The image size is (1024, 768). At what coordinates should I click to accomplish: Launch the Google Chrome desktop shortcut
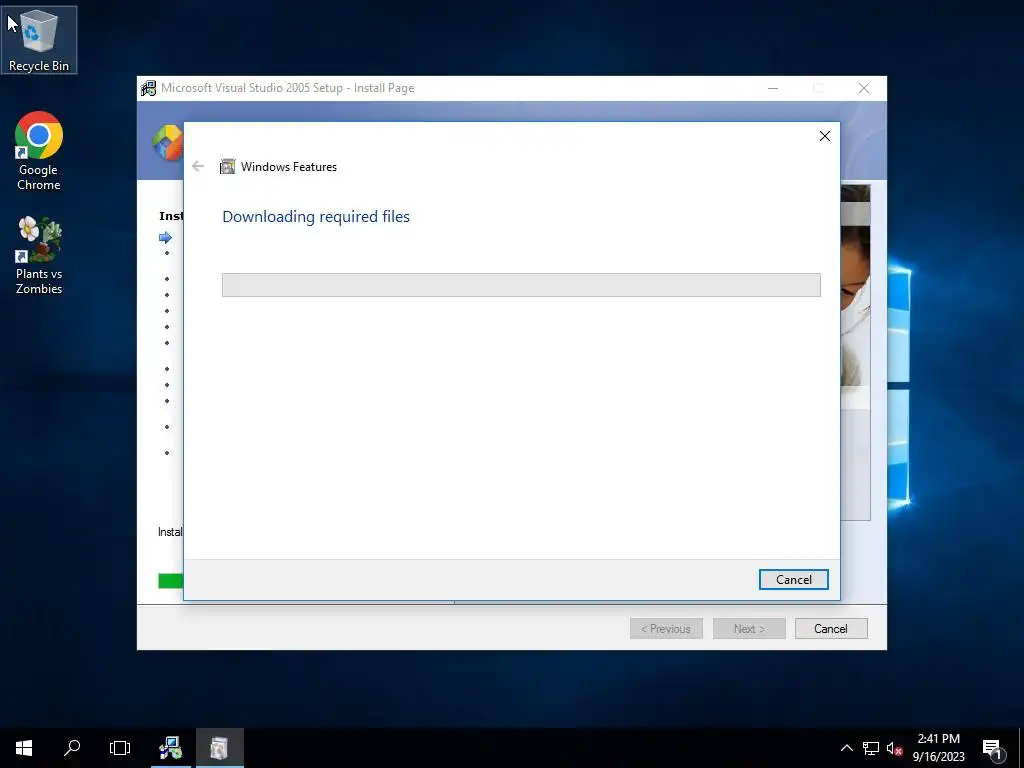39,151
